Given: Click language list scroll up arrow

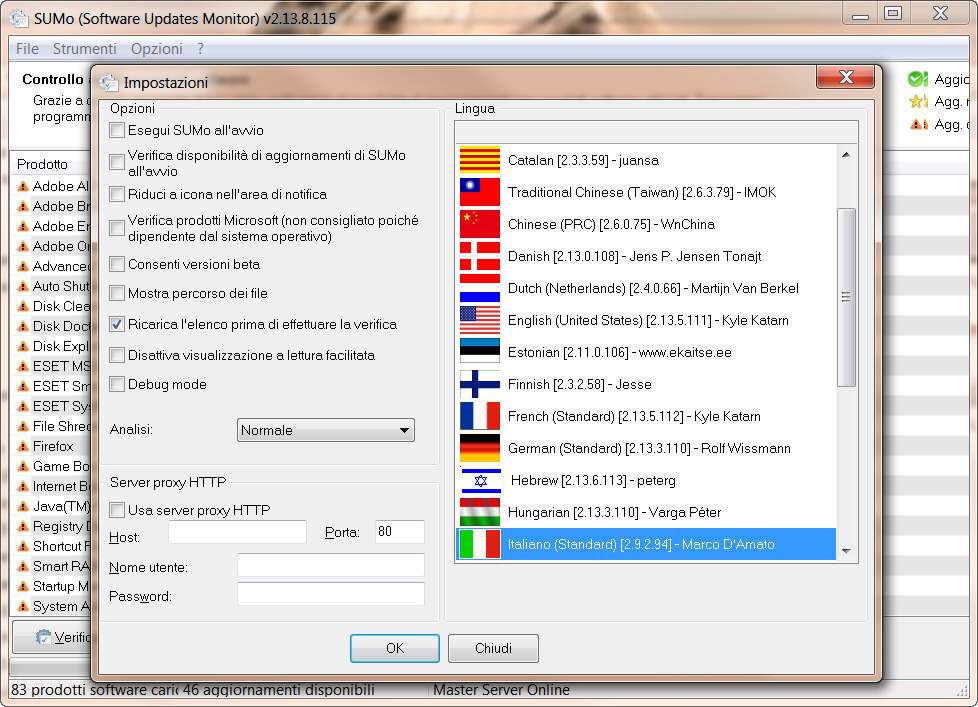Looking at the screenshot, I should click(846, 155).
